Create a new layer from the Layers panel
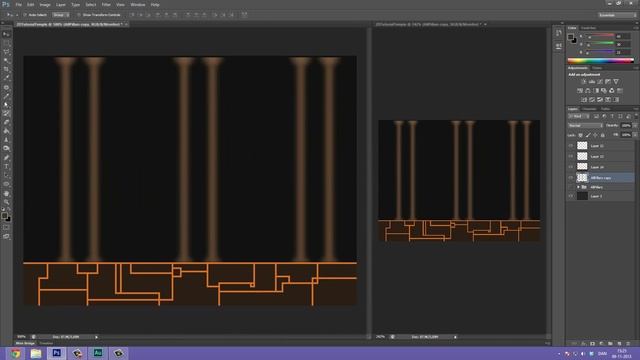Screen dimensions: 640x360 point(619,344)
